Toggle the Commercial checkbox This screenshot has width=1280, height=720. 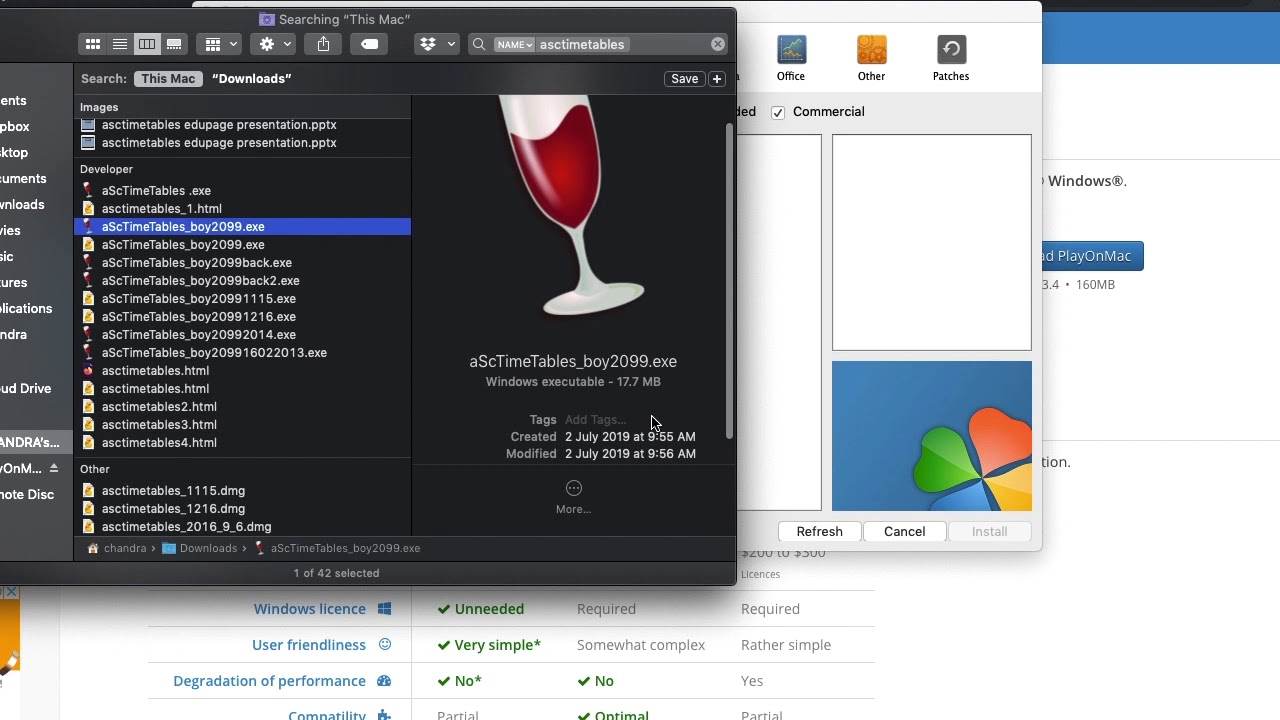(778, 112)
